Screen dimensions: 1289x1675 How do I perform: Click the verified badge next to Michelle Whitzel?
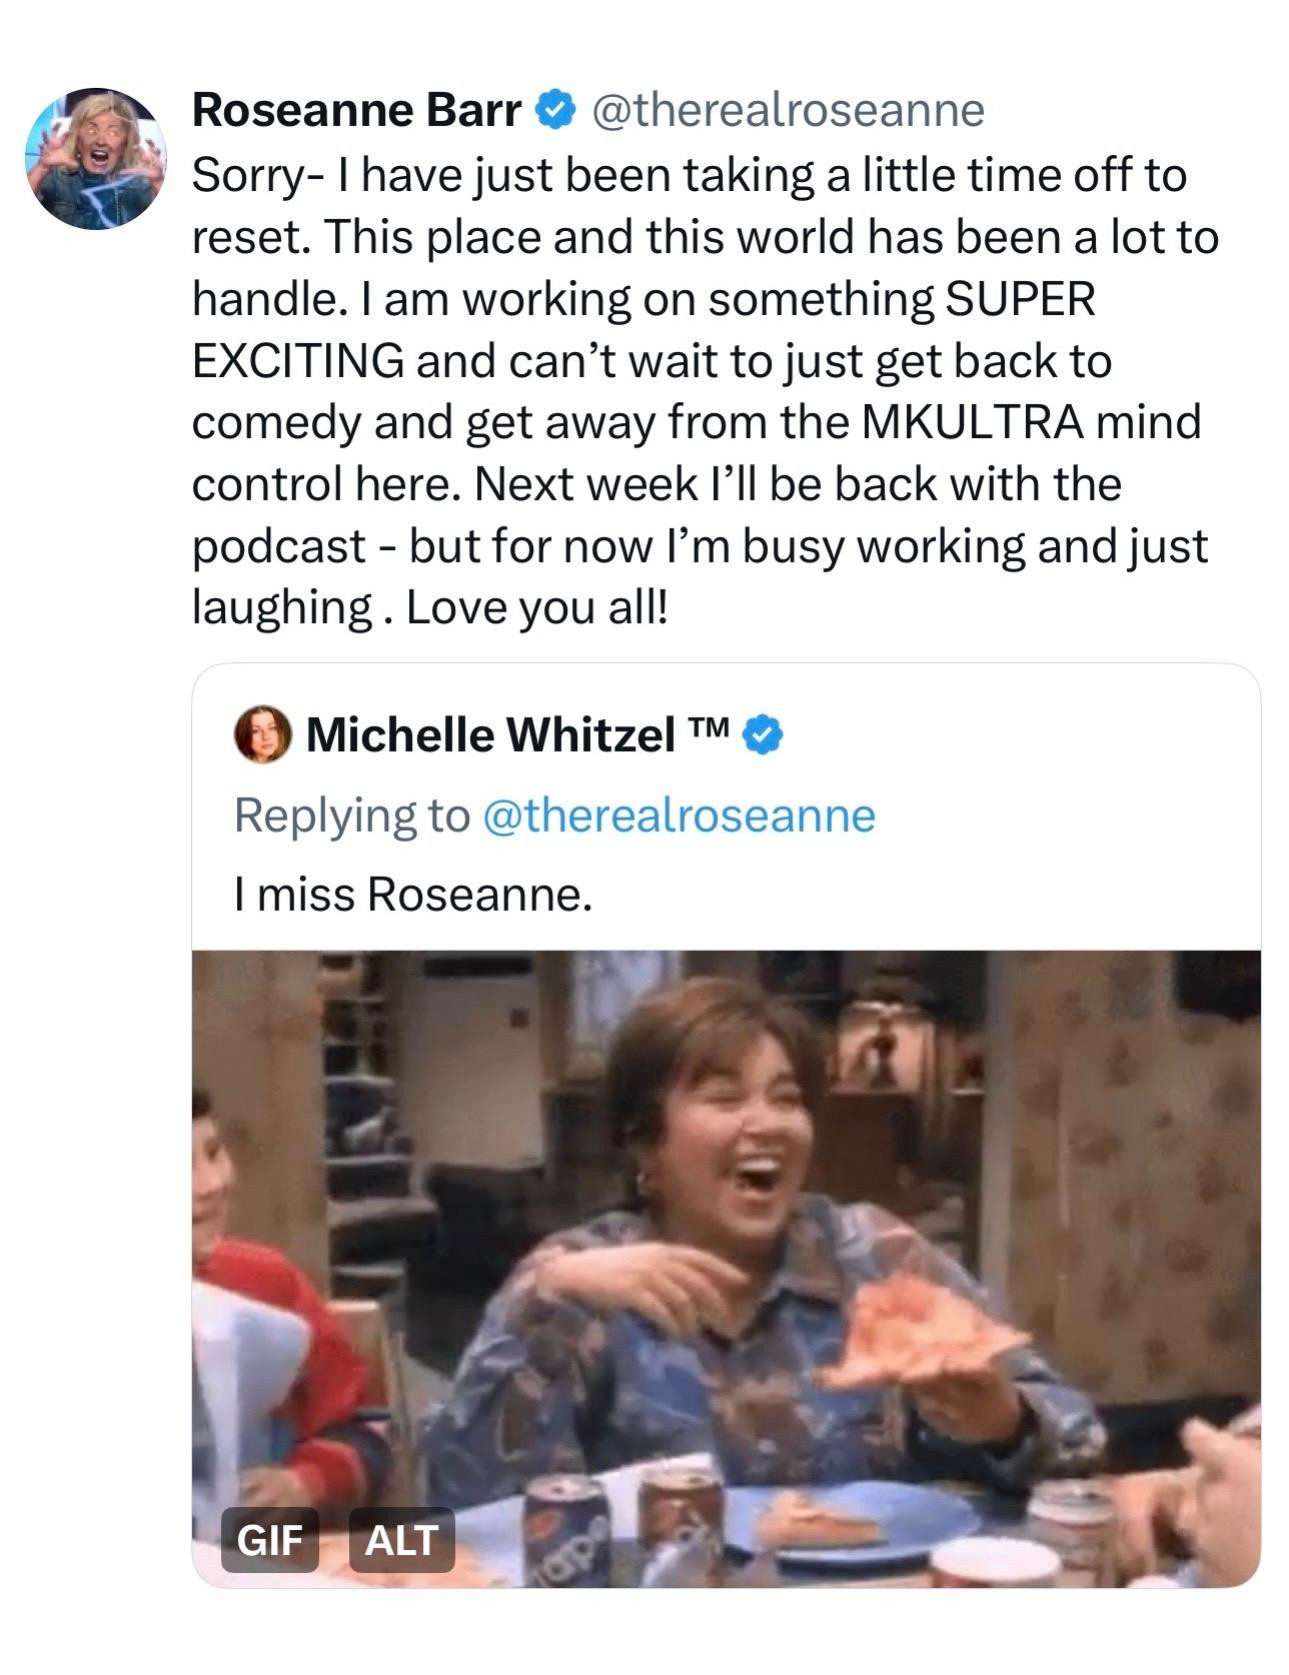click(765, 735)
